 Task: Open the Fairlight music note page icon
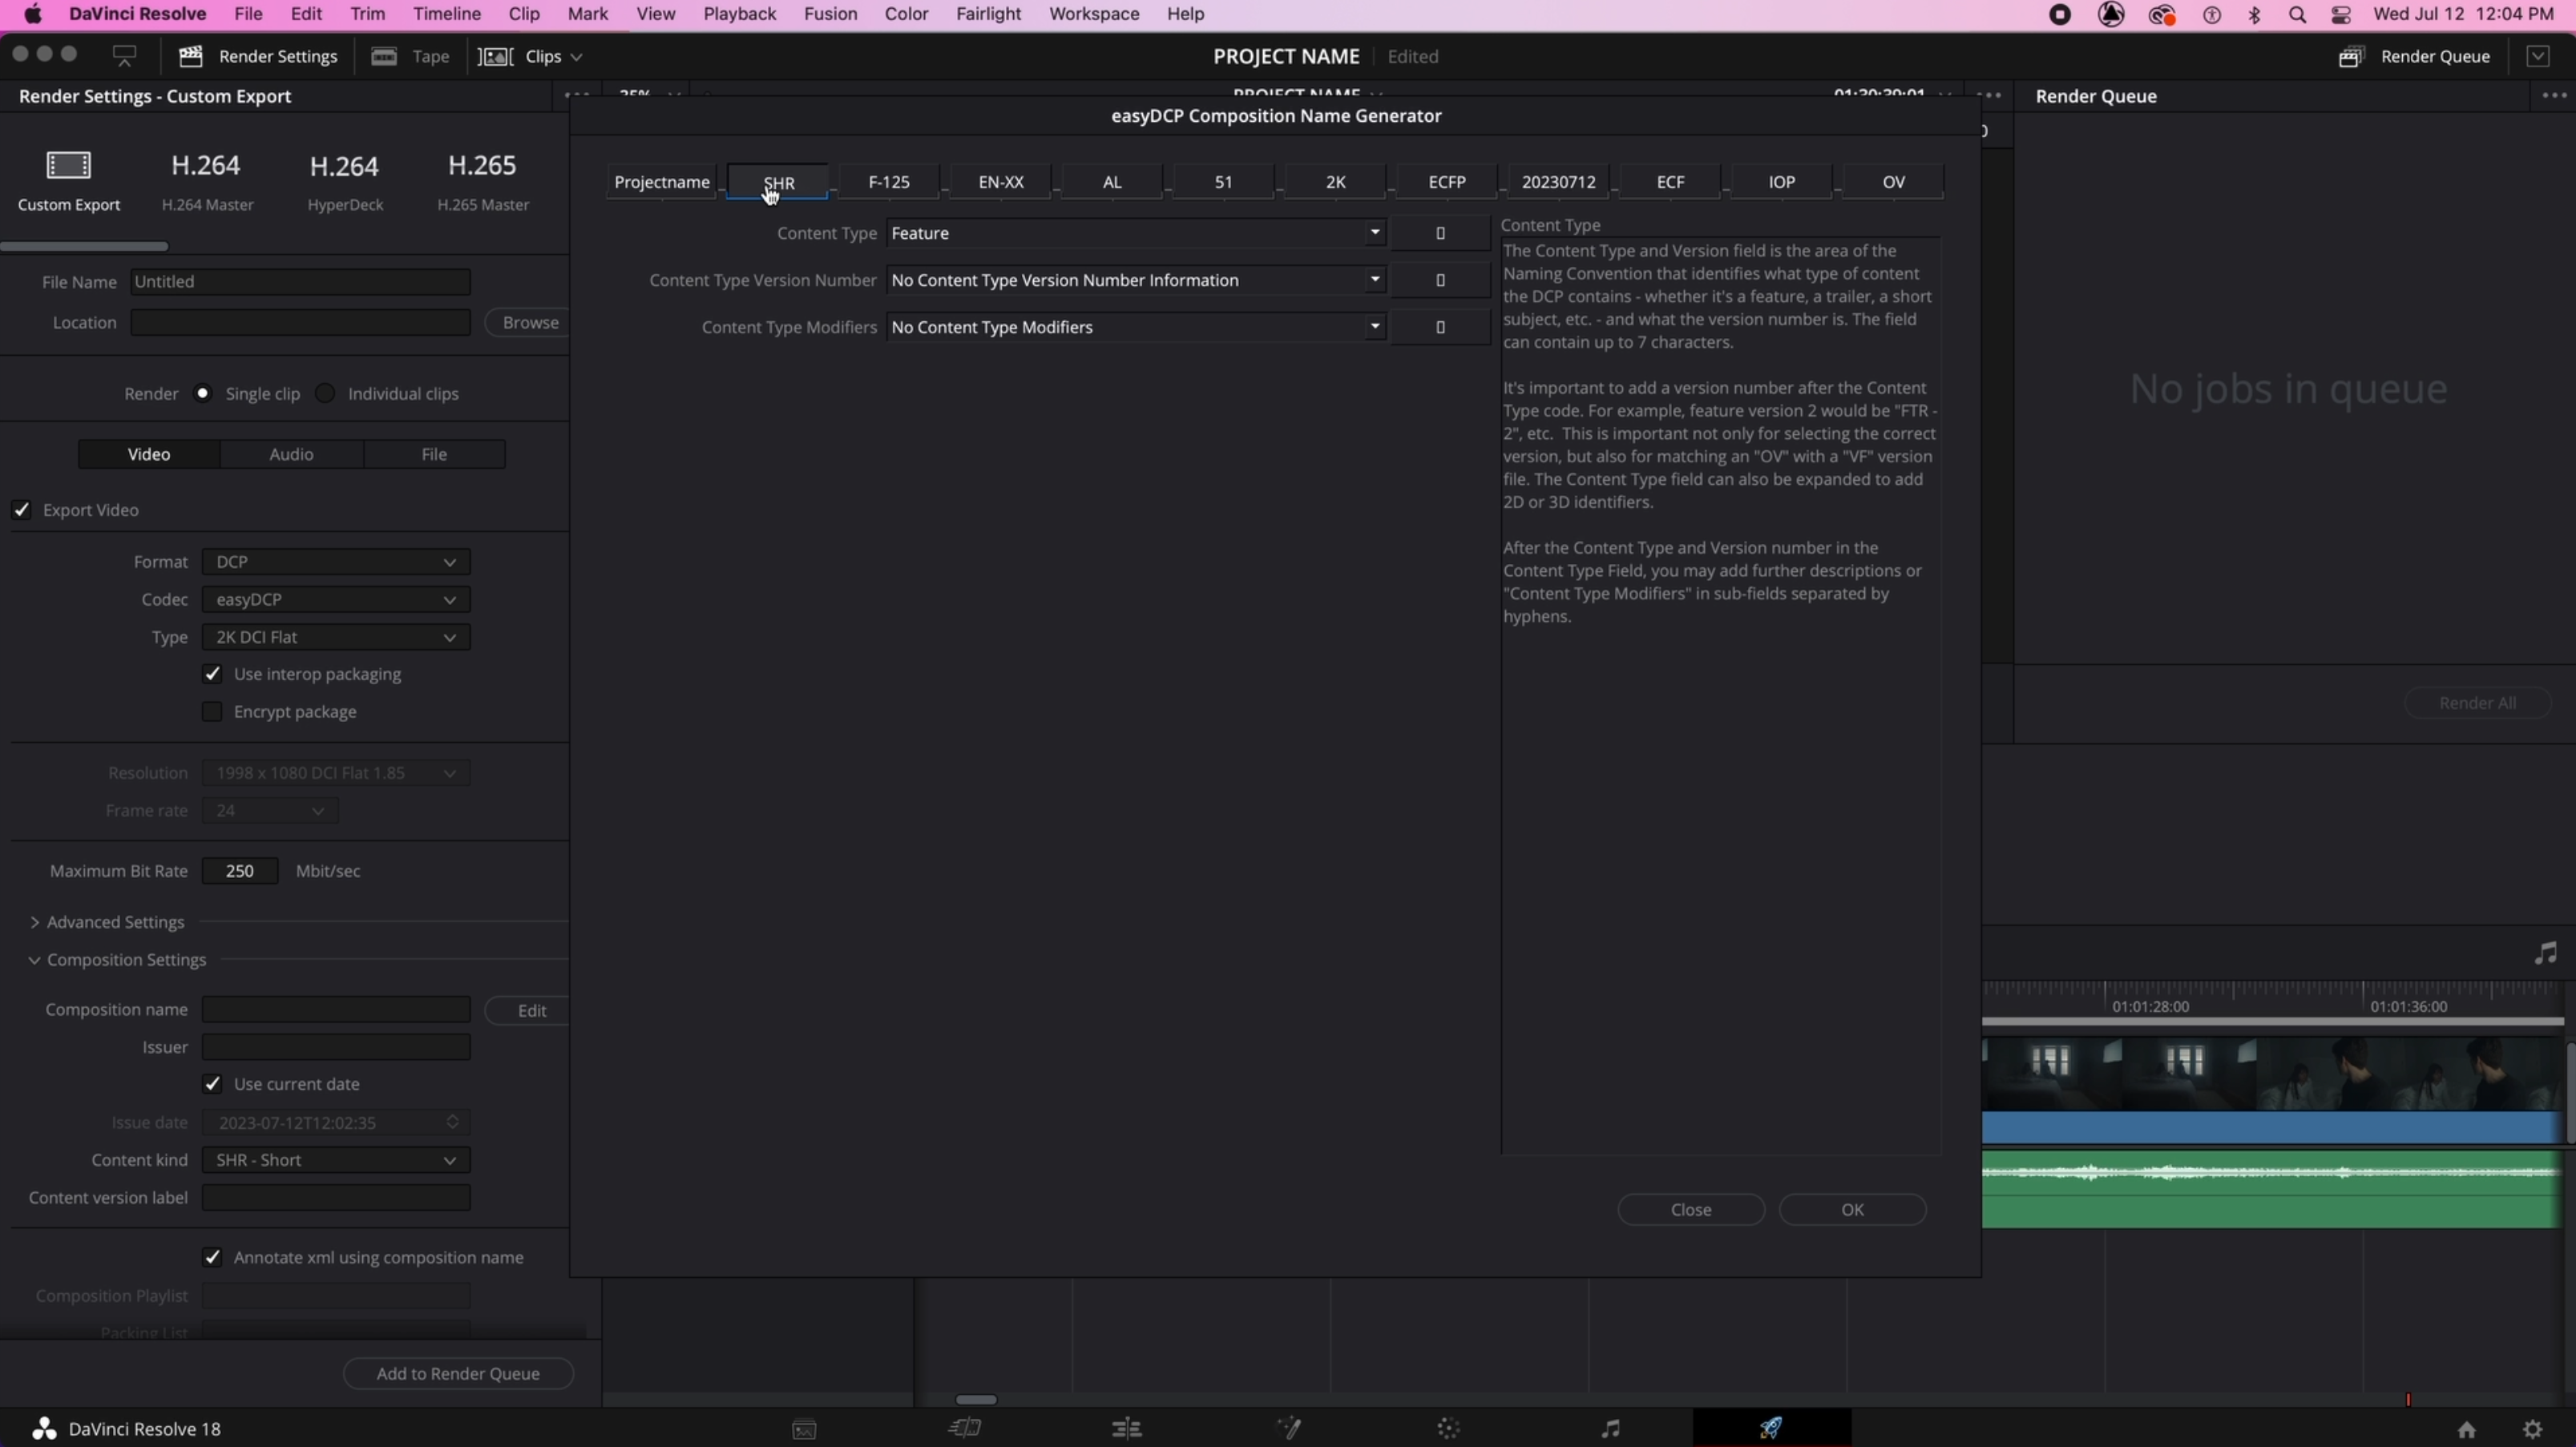coord(1610,1428)
